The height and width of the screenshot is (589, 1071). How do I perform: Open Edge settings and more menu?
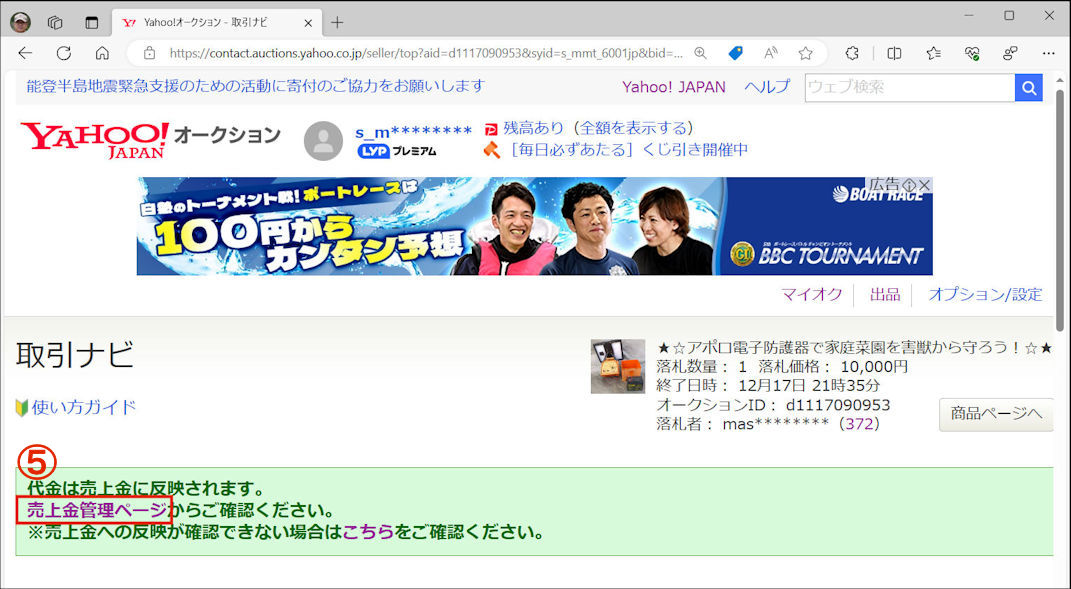1048,53
